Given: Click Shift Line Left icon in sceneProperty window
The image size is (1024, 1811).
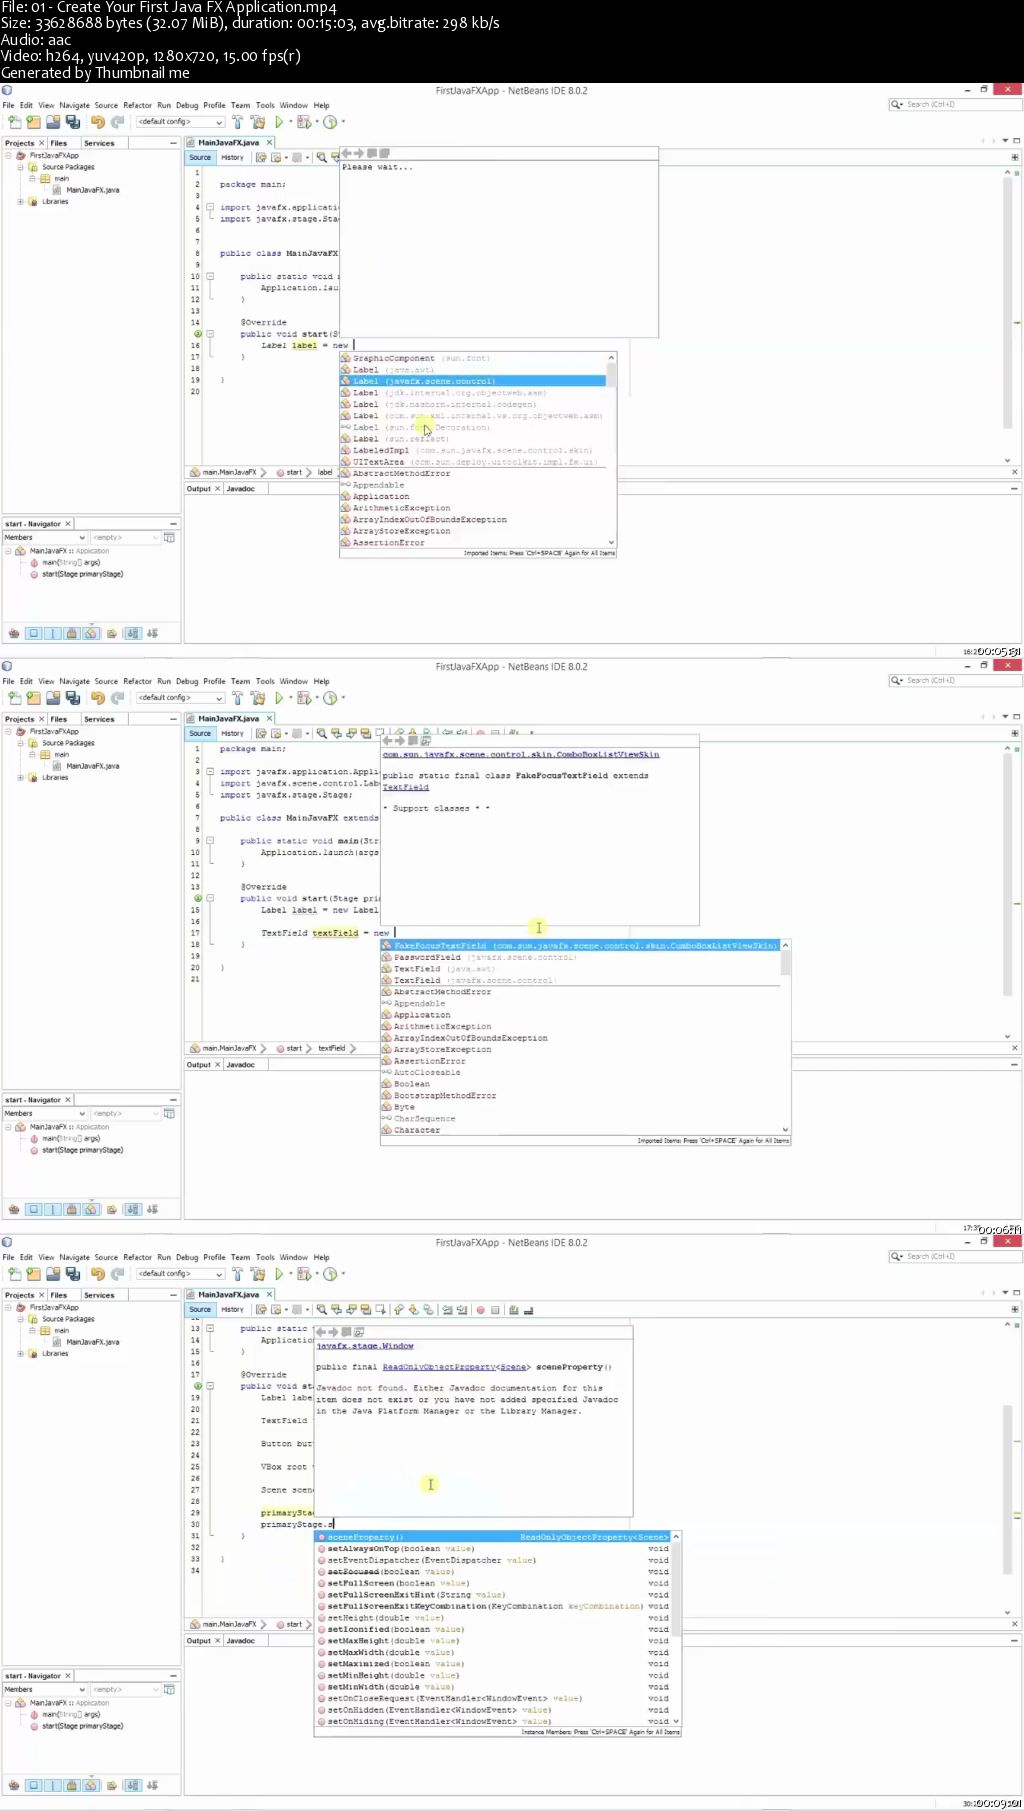Looking at the screenshot, I should coord(448,1310).
